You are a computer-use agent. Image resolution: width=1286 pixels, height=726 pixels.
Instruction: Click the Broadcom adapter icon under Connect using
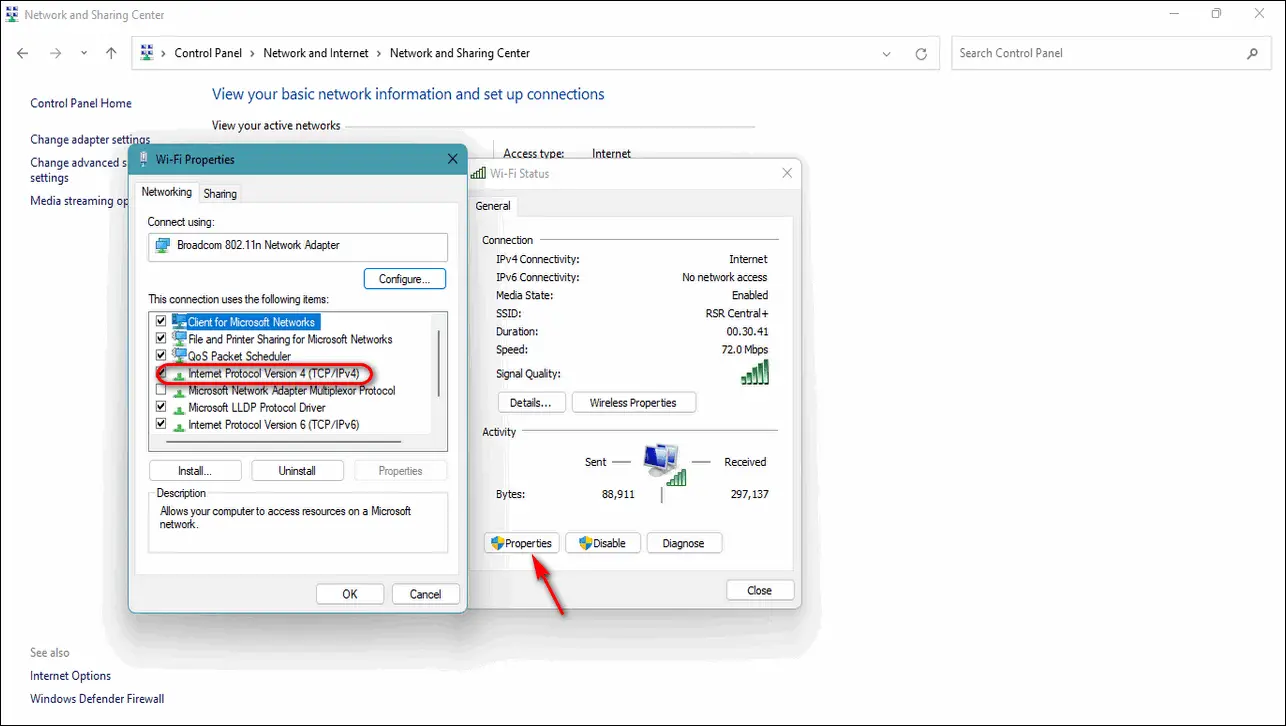[x=163, y=245]
